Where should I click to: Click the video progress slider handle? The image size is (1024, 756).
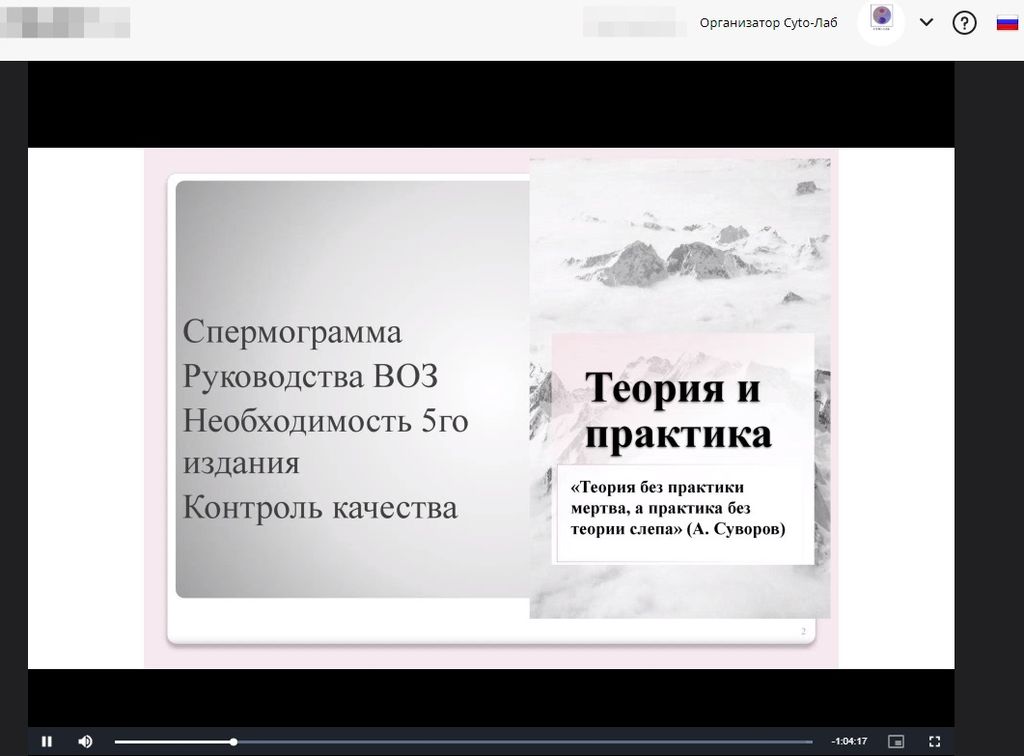[x=233, y=741]
